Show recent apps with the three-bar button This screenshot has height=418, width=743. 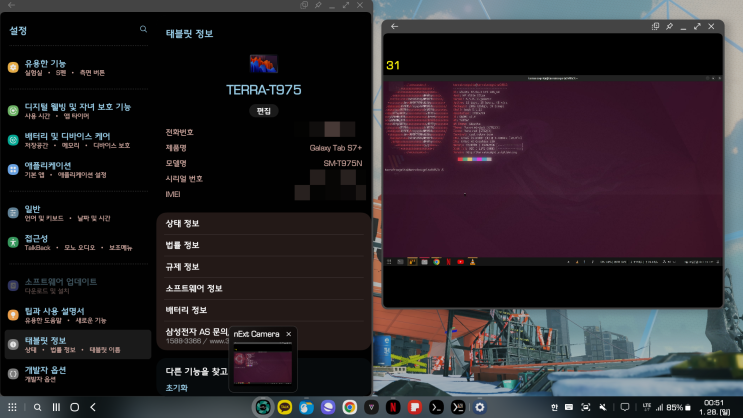coord(56,408)
